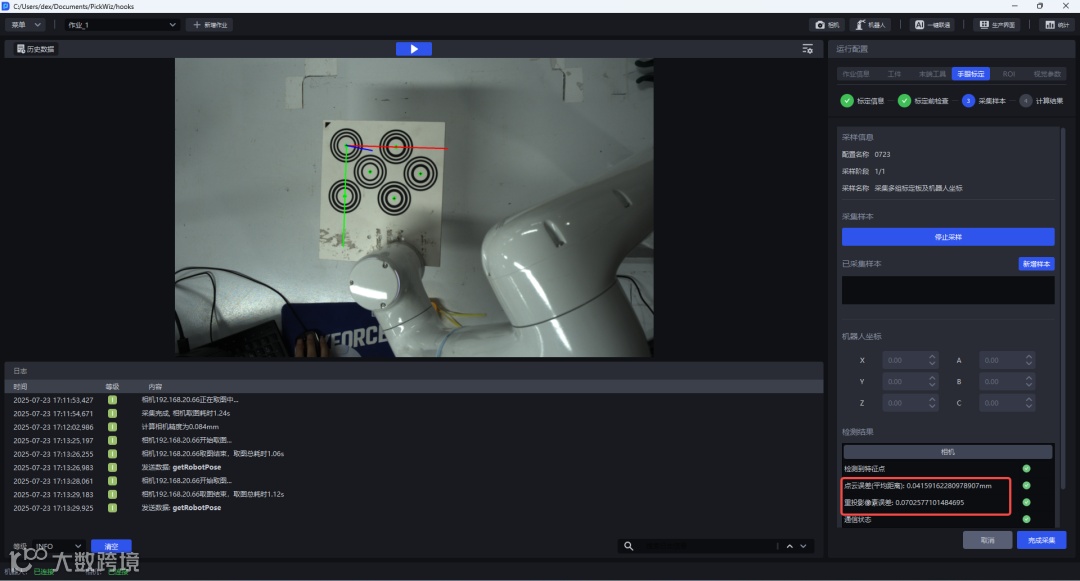The image size is (1080, 581).
Task: Click the Z coordinate stepper arrows
Action: 932,403
